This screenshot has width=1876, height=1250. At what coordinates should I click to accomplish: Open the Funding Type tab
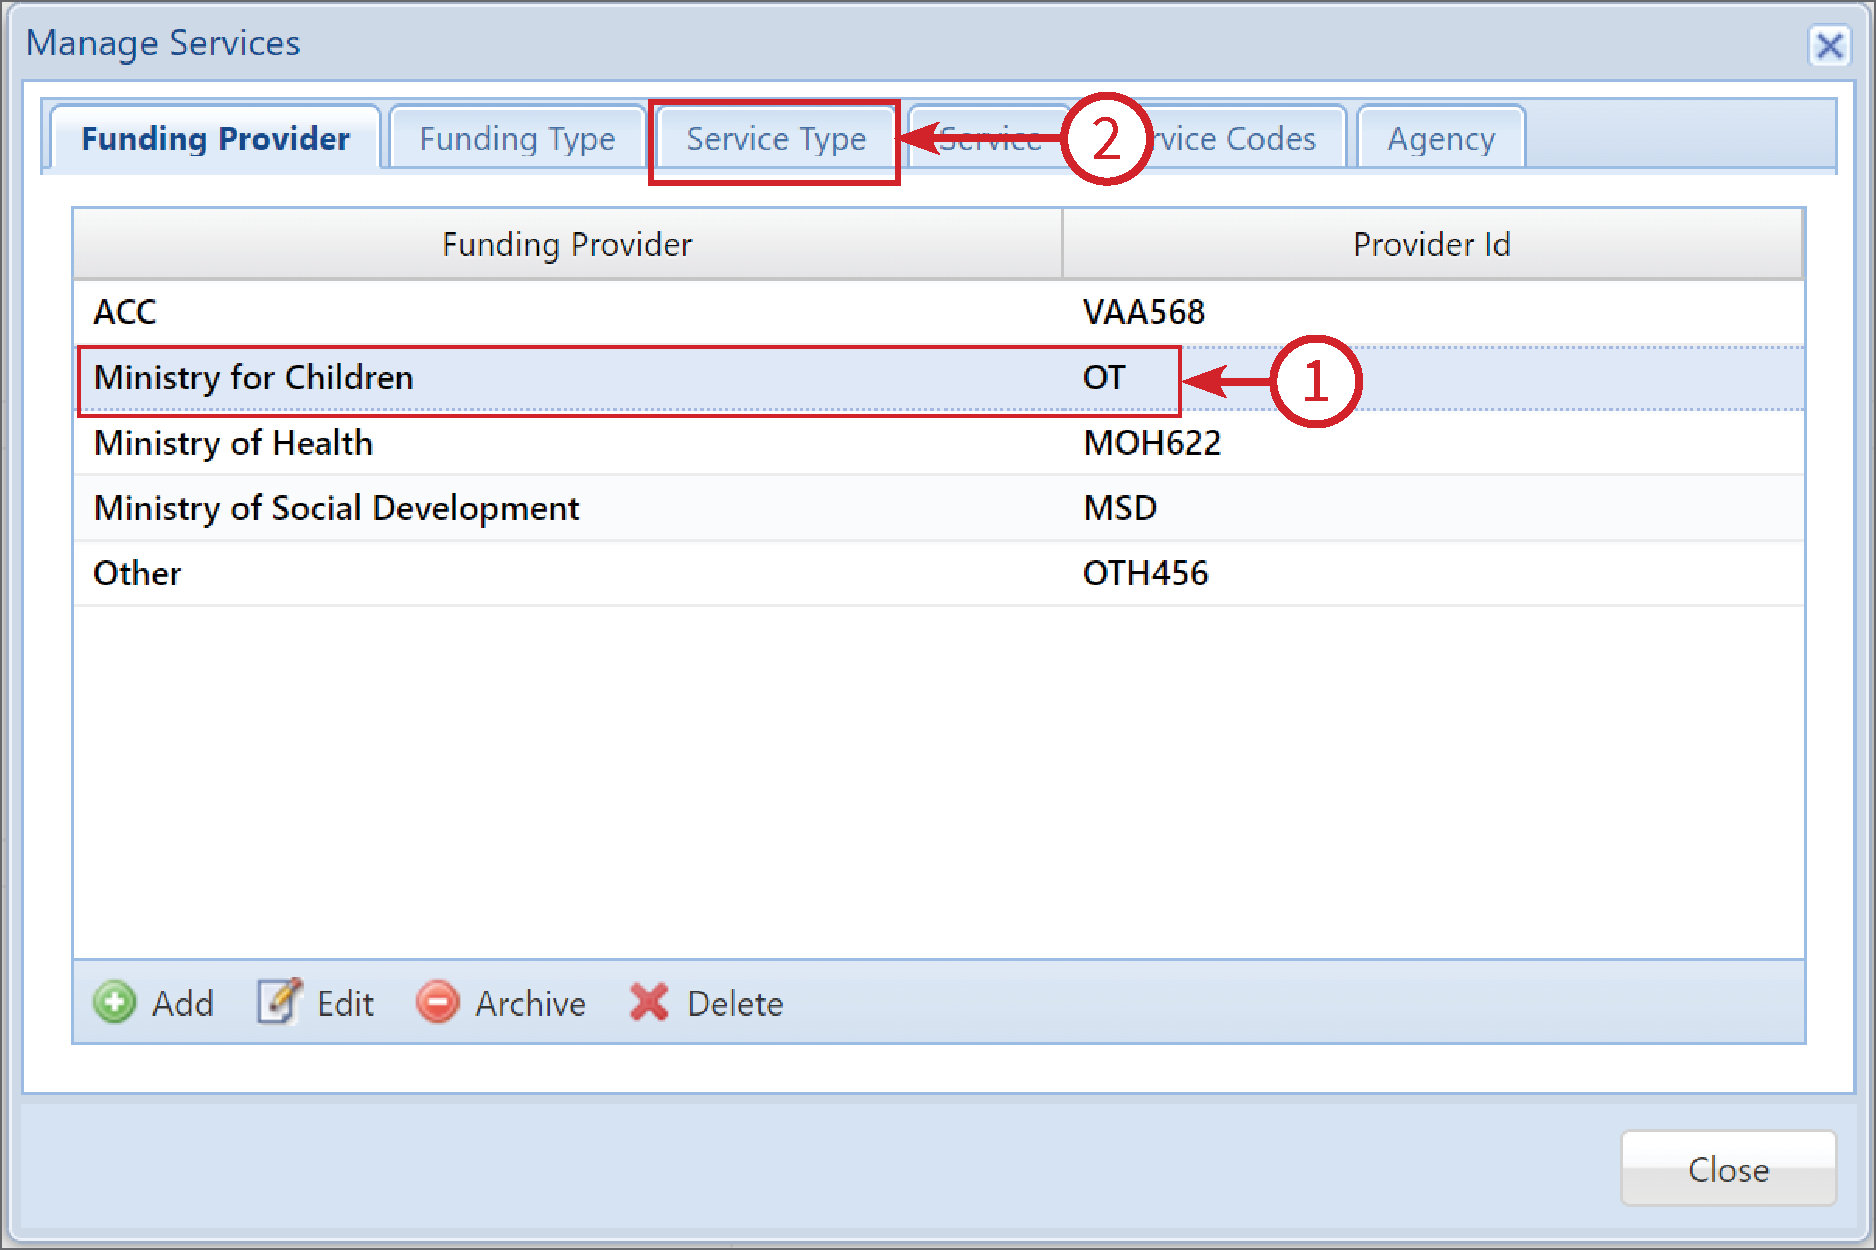coord(517,138)
